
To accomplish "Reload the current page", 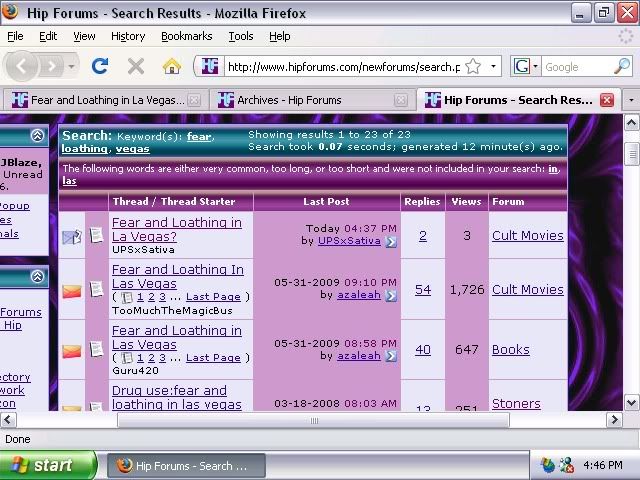I will 100,66.
